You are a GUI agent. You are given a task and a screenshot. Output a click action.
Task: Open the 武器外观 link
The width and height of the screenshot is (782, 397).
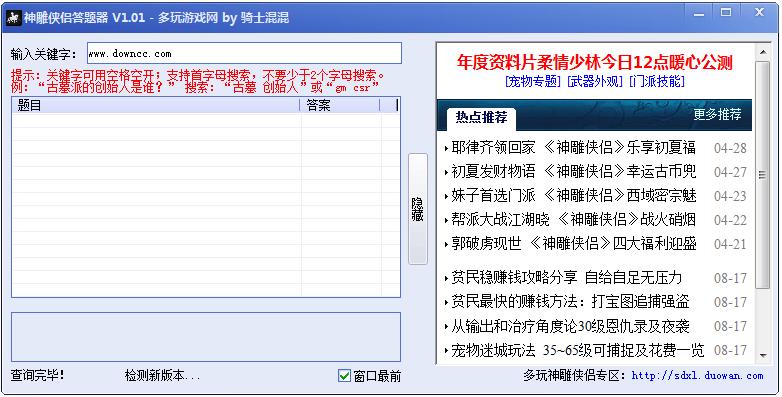point(594,81)
